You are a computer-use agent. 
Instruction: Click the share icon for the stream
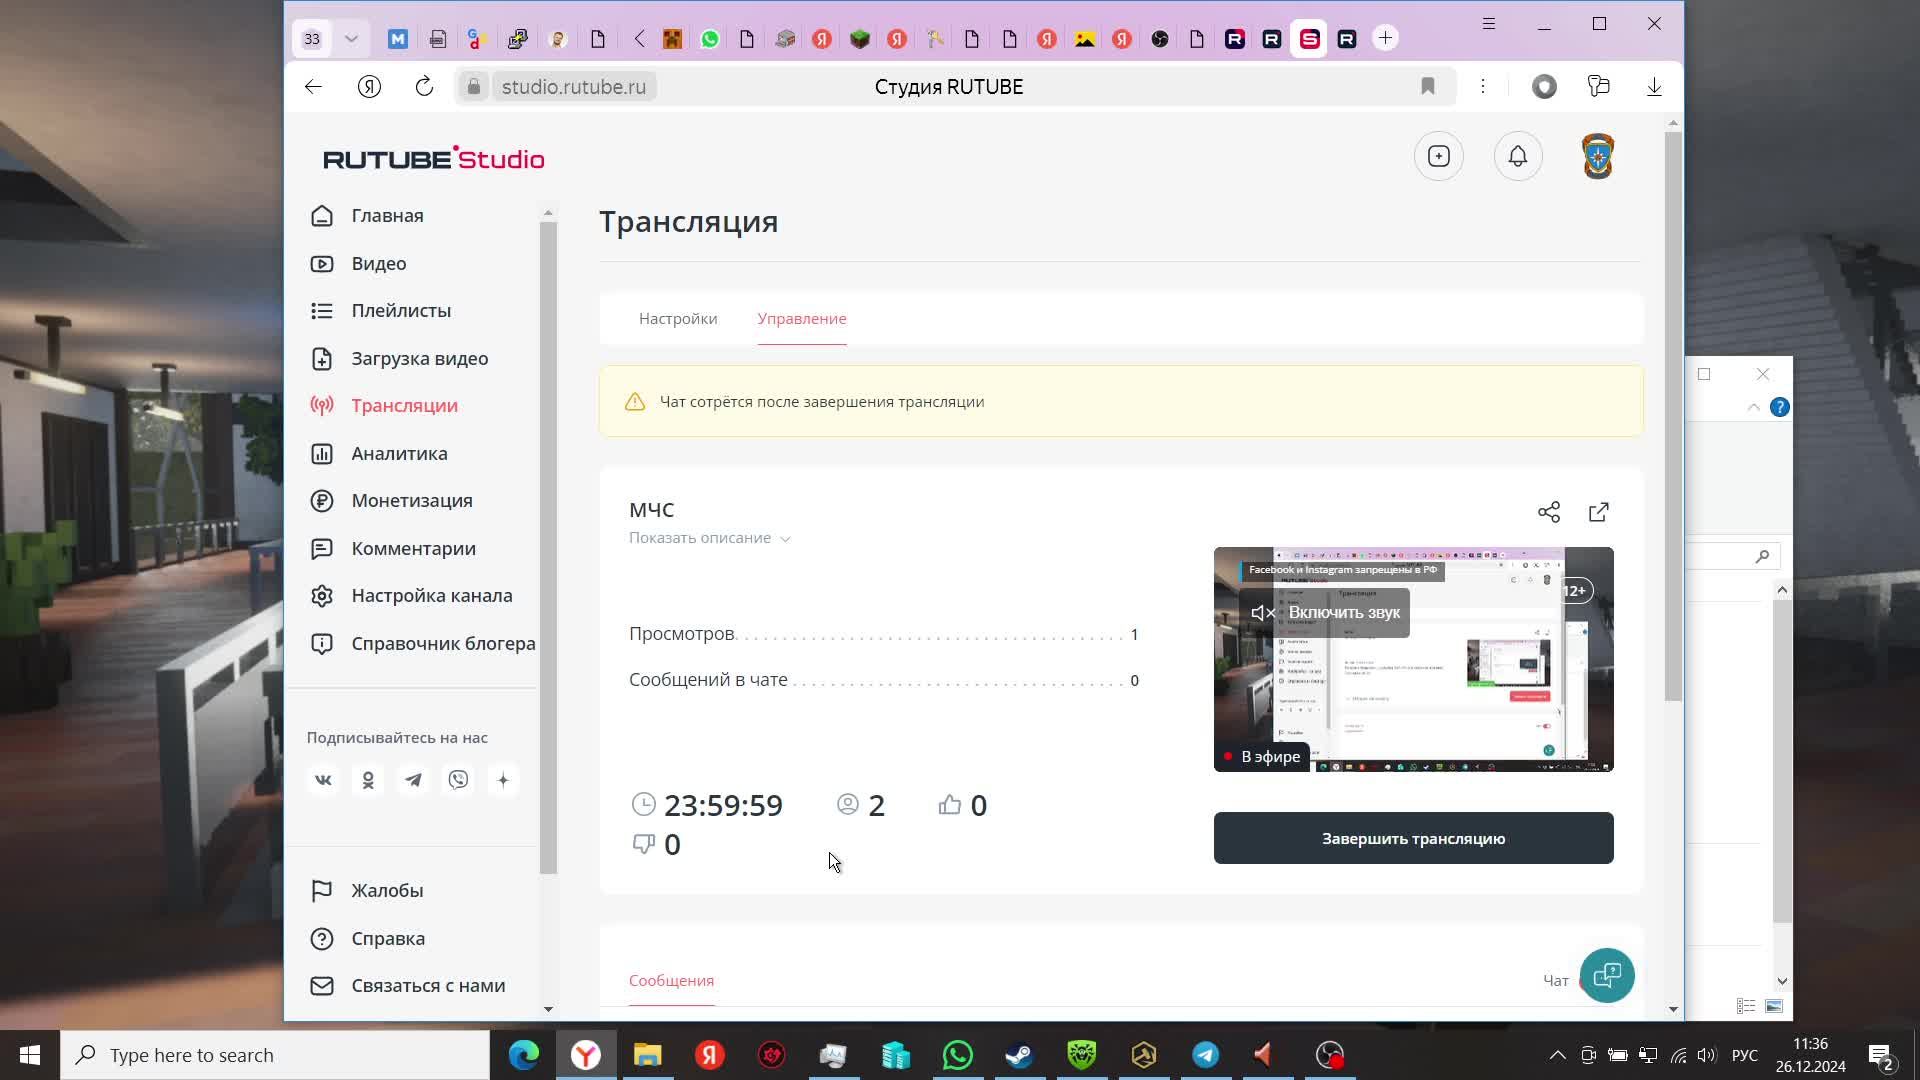(1548, 512)
